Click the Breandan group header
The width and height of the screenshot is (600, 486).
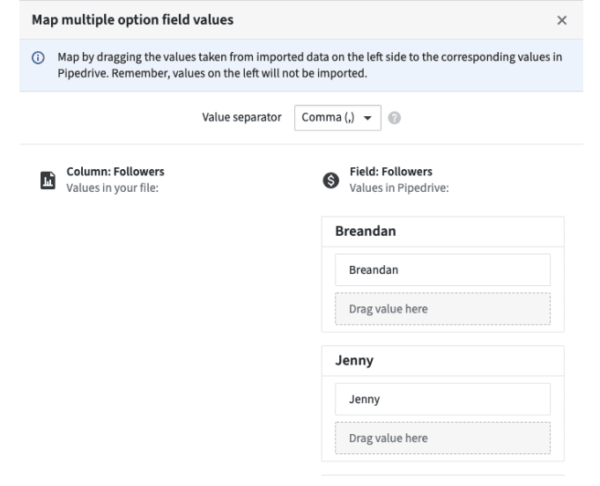443,232
